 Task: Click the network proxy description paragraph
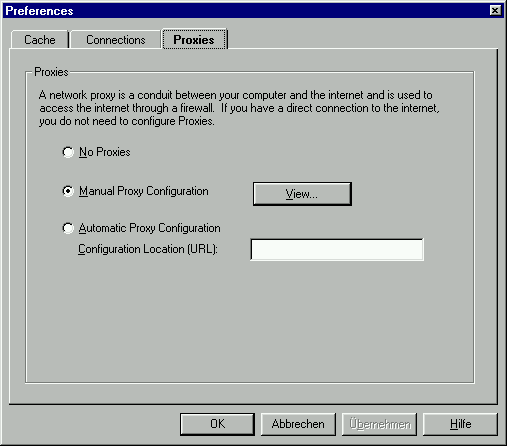click(239, 108)
